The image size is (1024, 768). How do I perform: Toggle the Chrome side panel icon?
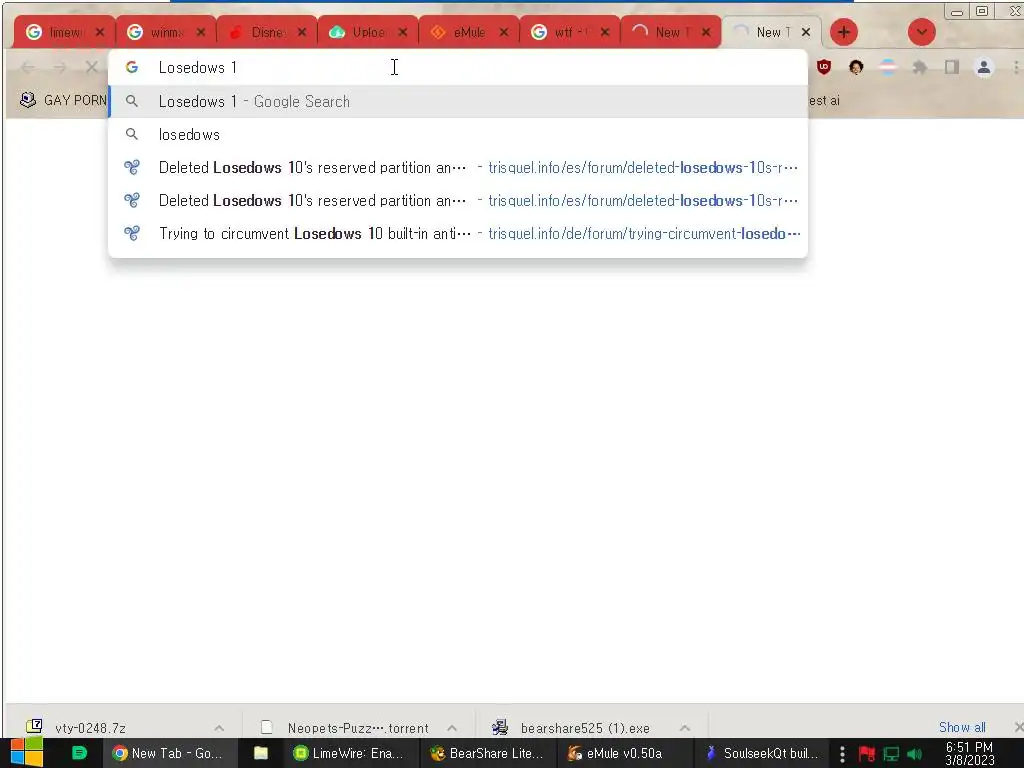click(952, 67)
